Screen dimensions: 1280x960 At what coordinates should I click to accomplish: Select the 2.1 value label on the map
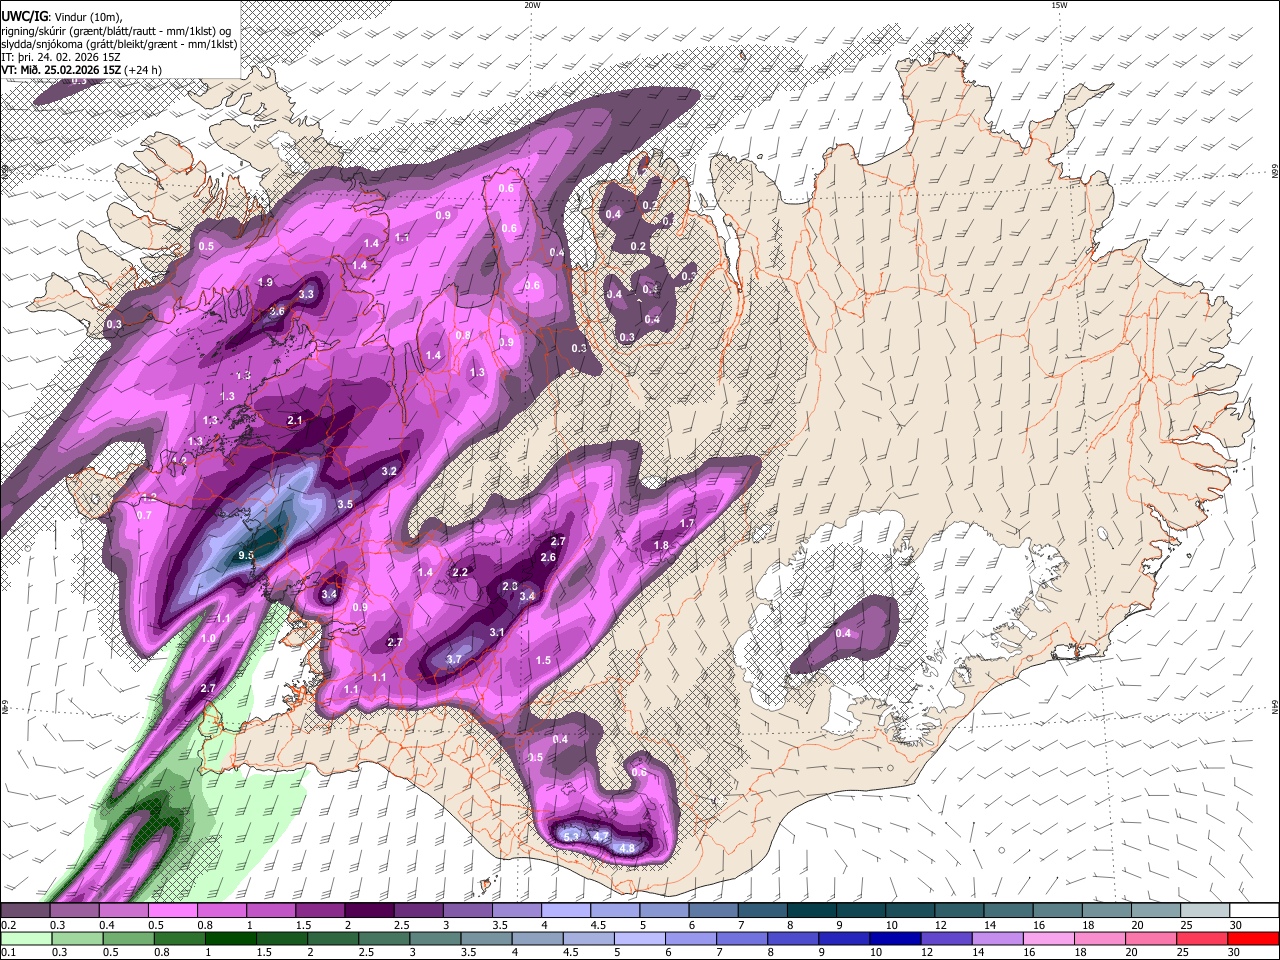tap(295, 421)
